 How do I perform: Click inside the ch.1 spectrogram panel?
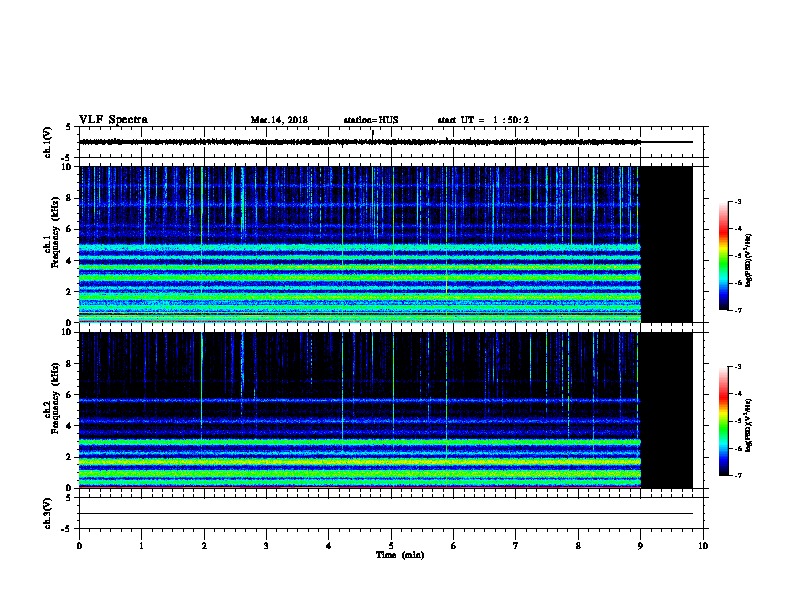point(386,244)
